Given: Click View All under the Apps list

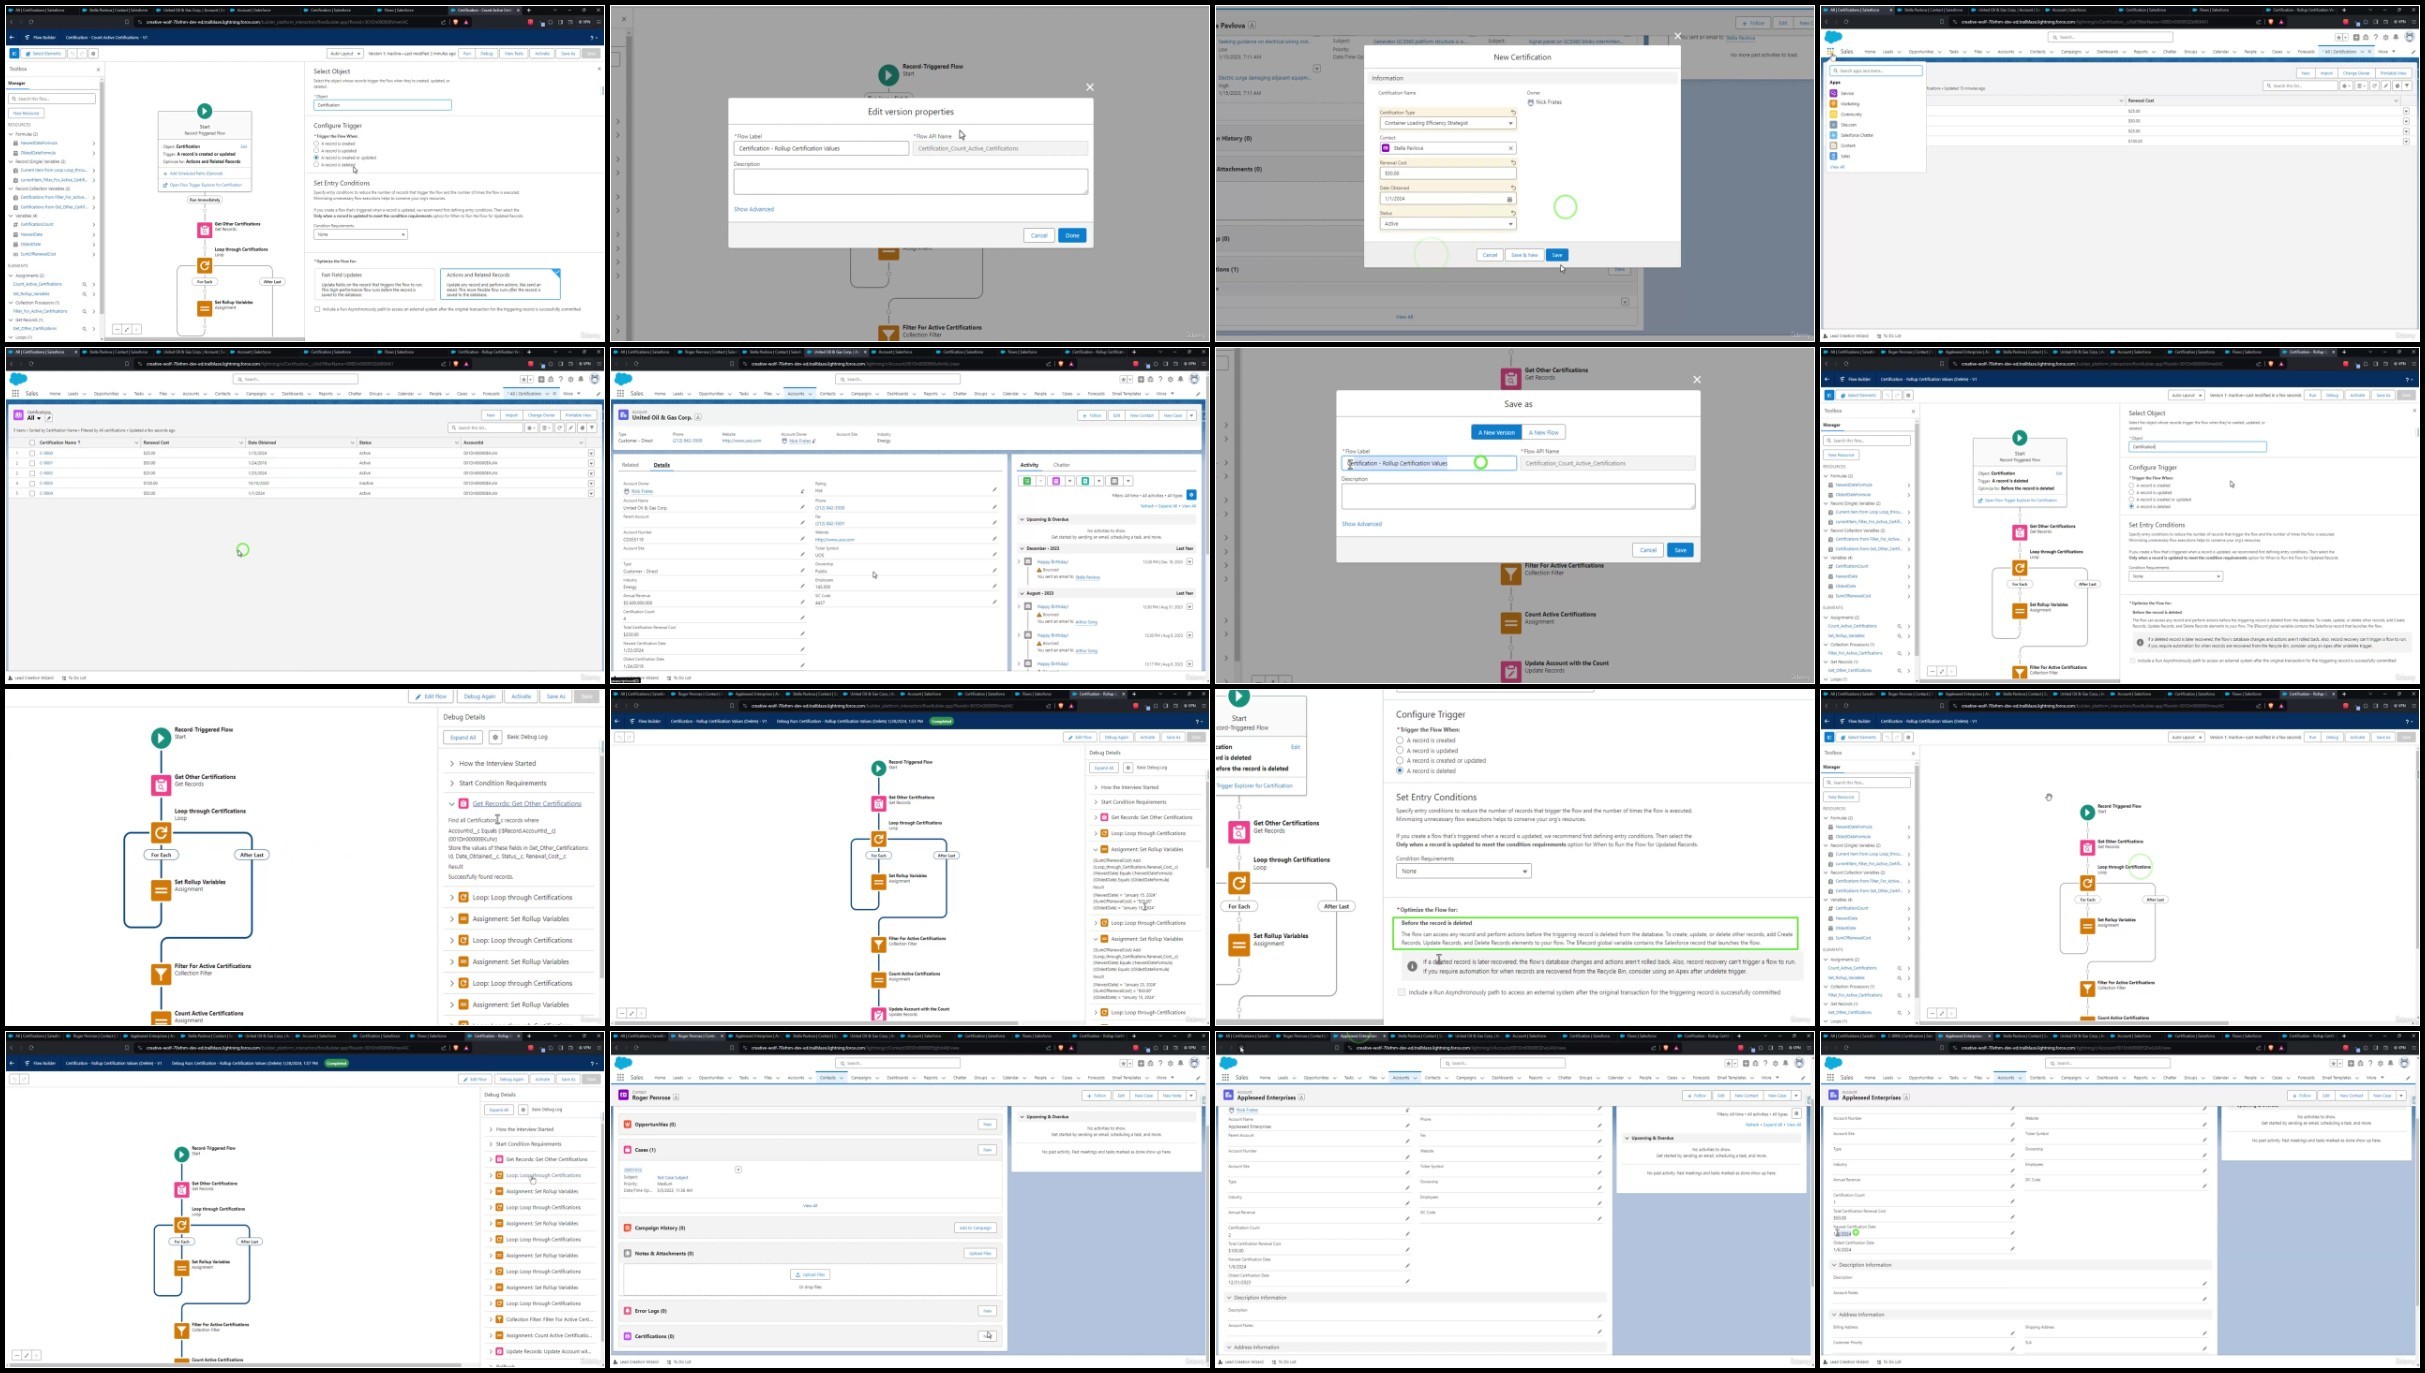Looking at the screenshot, I should [1837, 167].
